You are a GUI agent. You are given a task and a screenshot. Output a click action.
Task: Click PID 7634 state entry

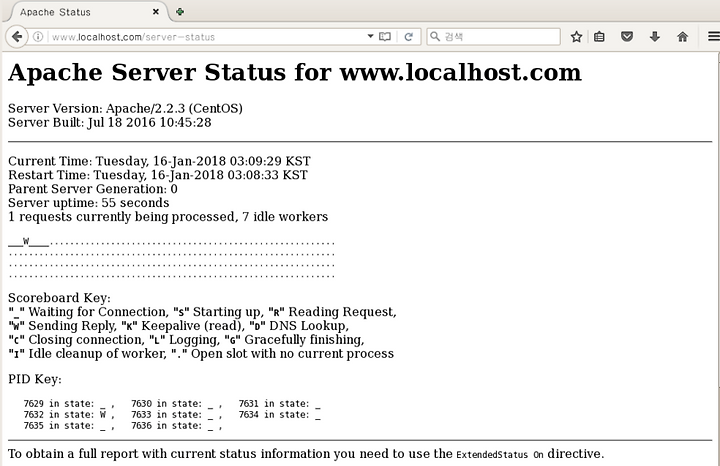(279, 415)
